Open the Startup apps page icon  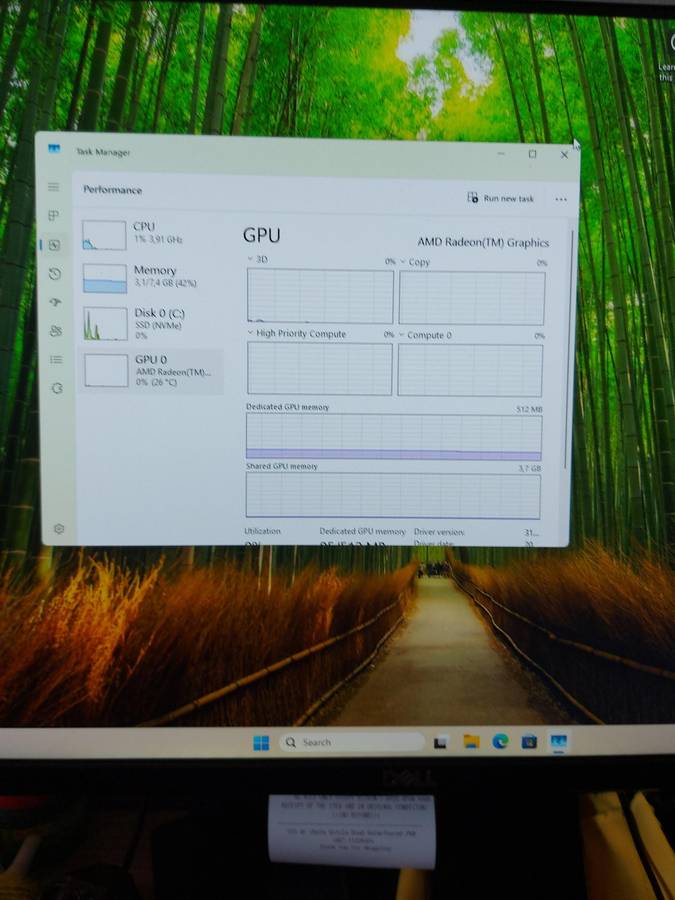[55, 302]
